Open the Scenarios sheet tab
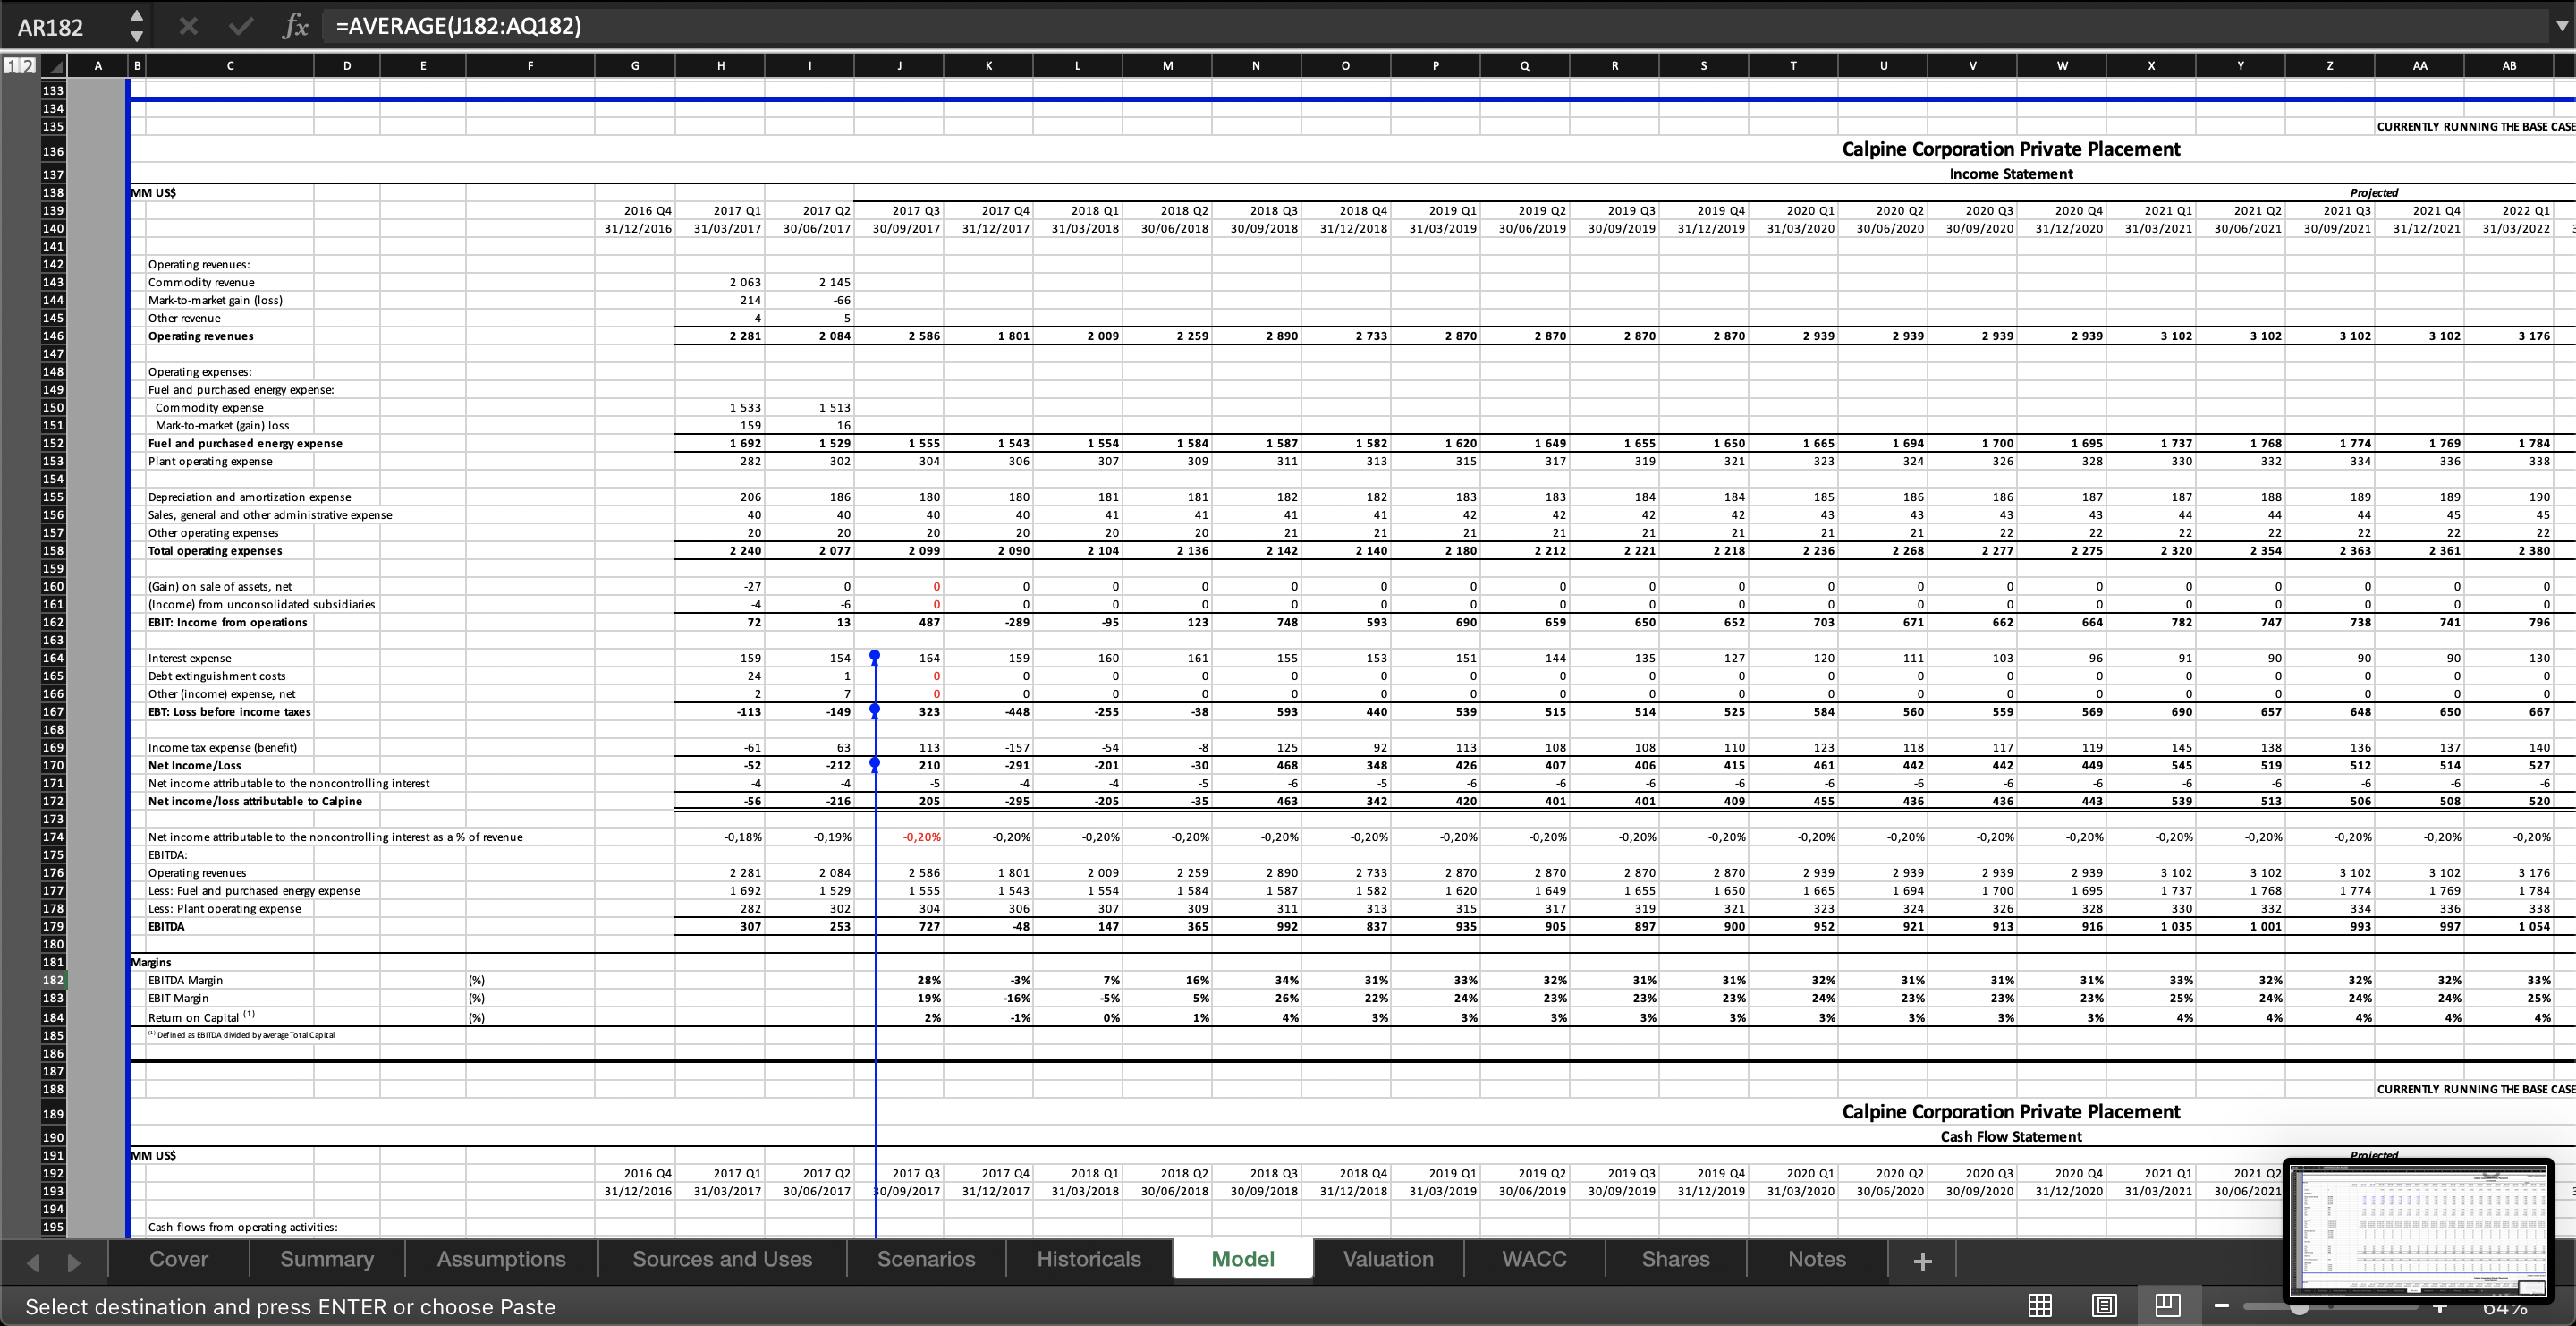This screenshot has width=2576, height=1326. point(926,1259)
